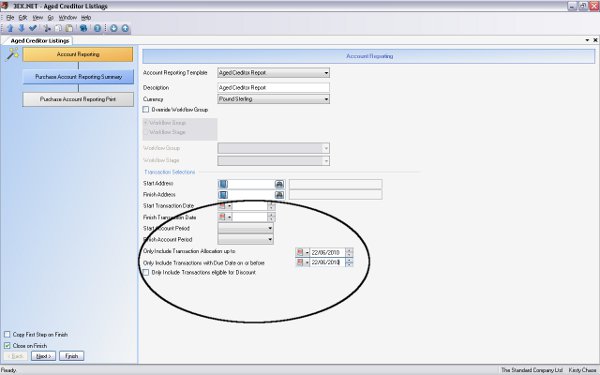Viewport: 600px width, 375px height.
Task: Click the 3EX.NET application icon in title bar
Action: coord(5,6)
